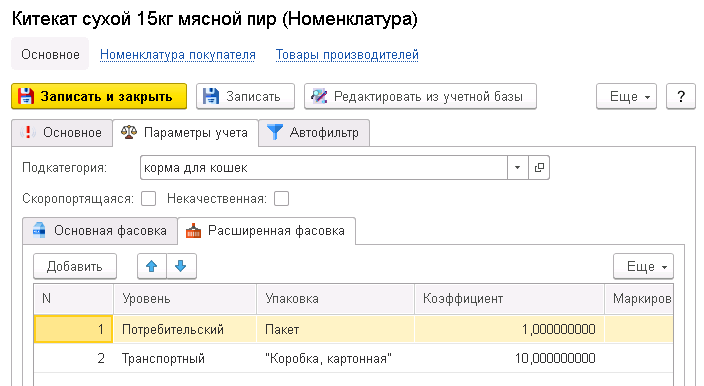Switch to the Основное tab with exclamation
The width and height of the screenshot is (704, 386).
62,132
